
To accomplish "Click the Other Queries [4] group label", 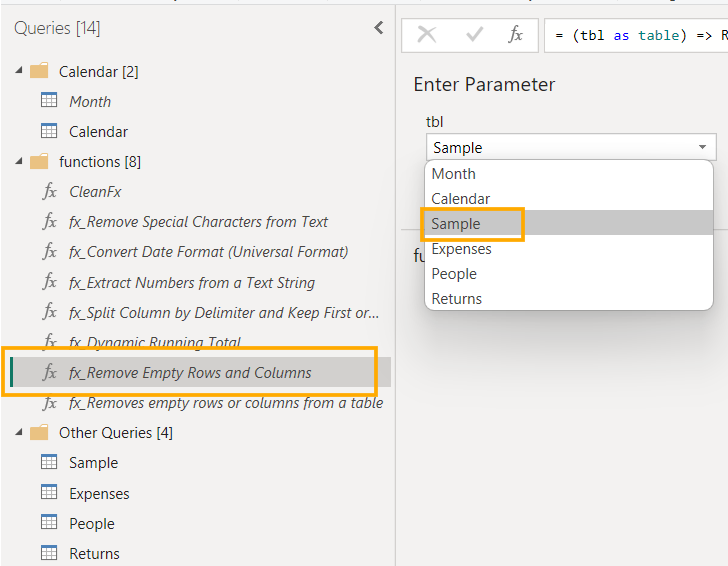I will pos(116,432).
